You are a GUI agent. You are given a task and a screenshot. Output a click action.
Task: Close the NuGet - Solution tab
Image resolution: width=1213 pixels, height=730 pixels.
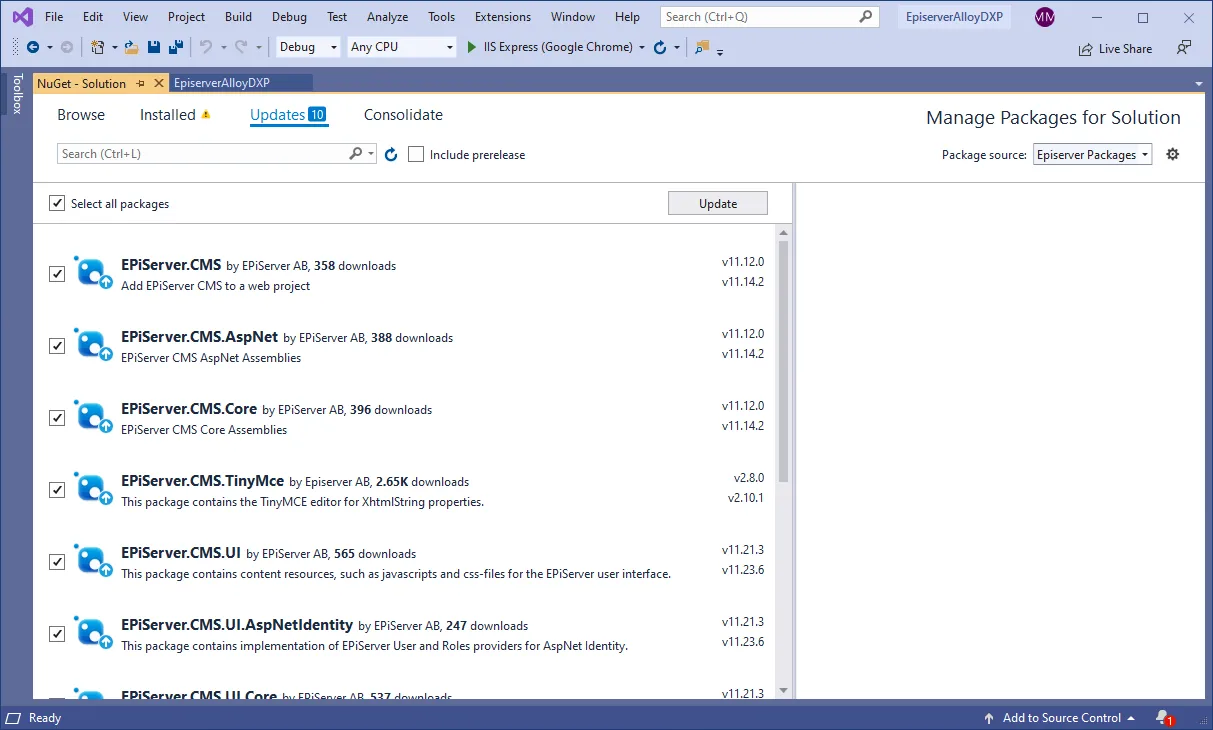point(158,83)
